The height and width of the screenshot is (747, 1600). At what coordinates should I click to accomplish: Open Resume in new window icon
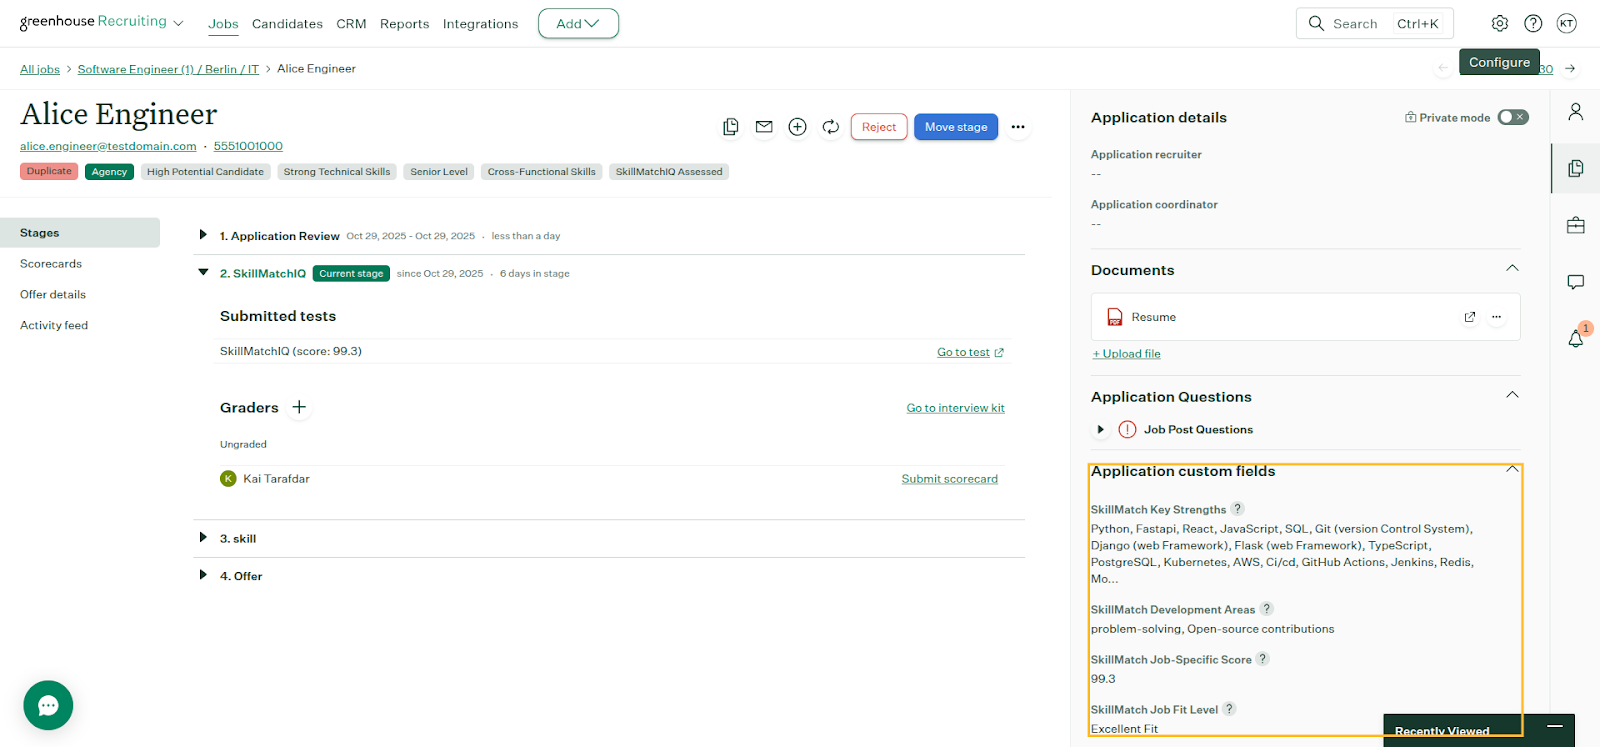(x=1469, y=317)
